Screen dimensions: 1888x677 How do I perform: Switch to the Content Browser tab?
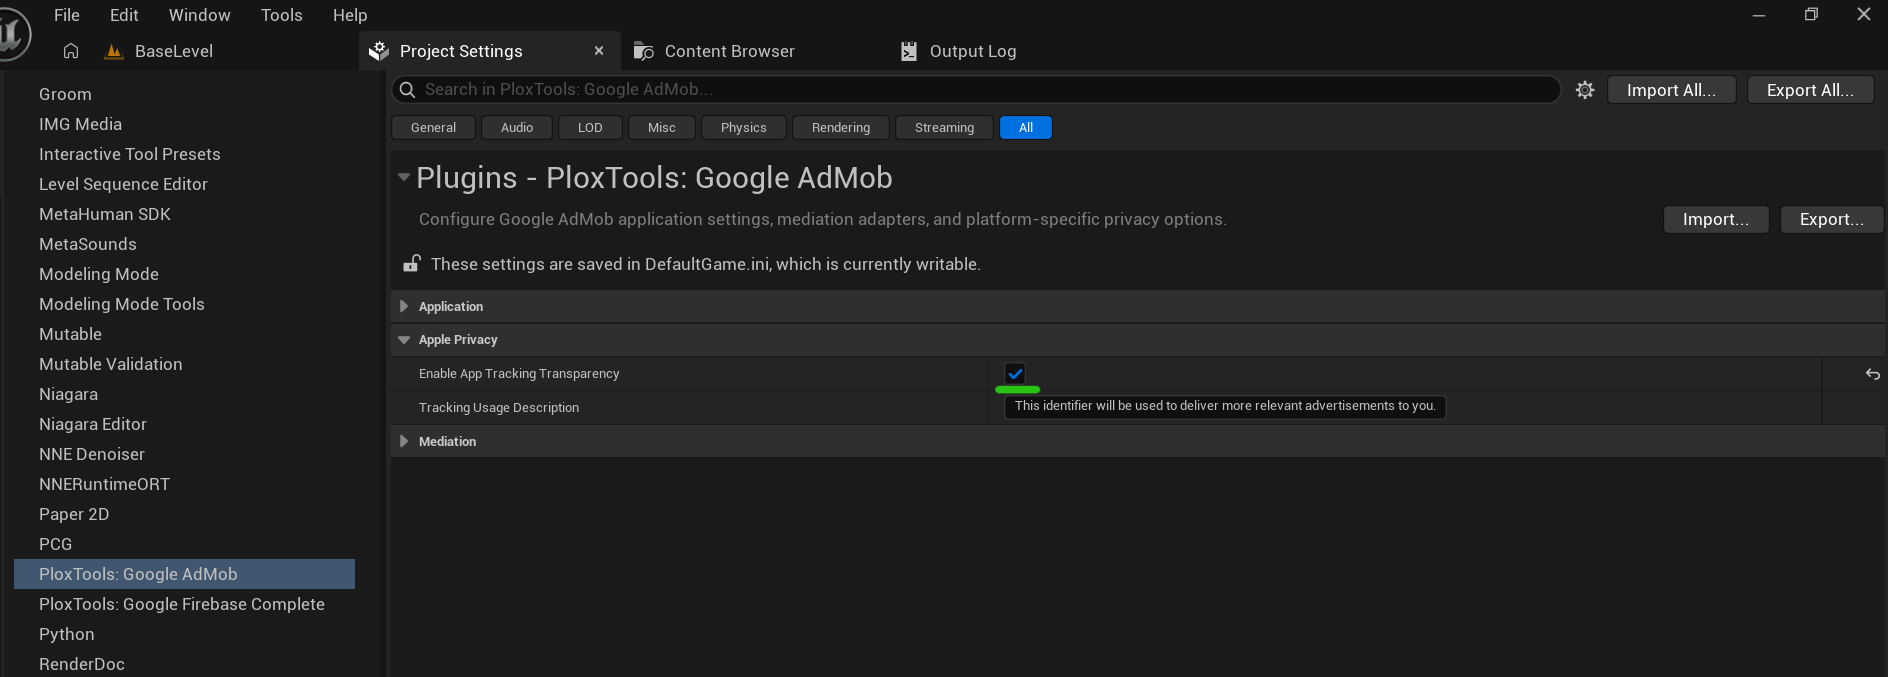(730, 51)
